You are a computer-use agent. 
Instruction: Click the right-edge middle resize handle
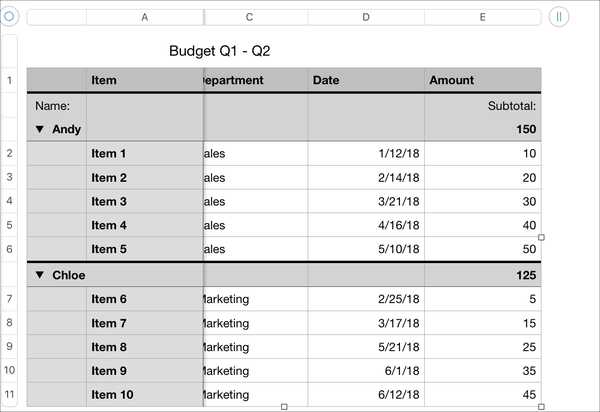[x=541, y=238]
